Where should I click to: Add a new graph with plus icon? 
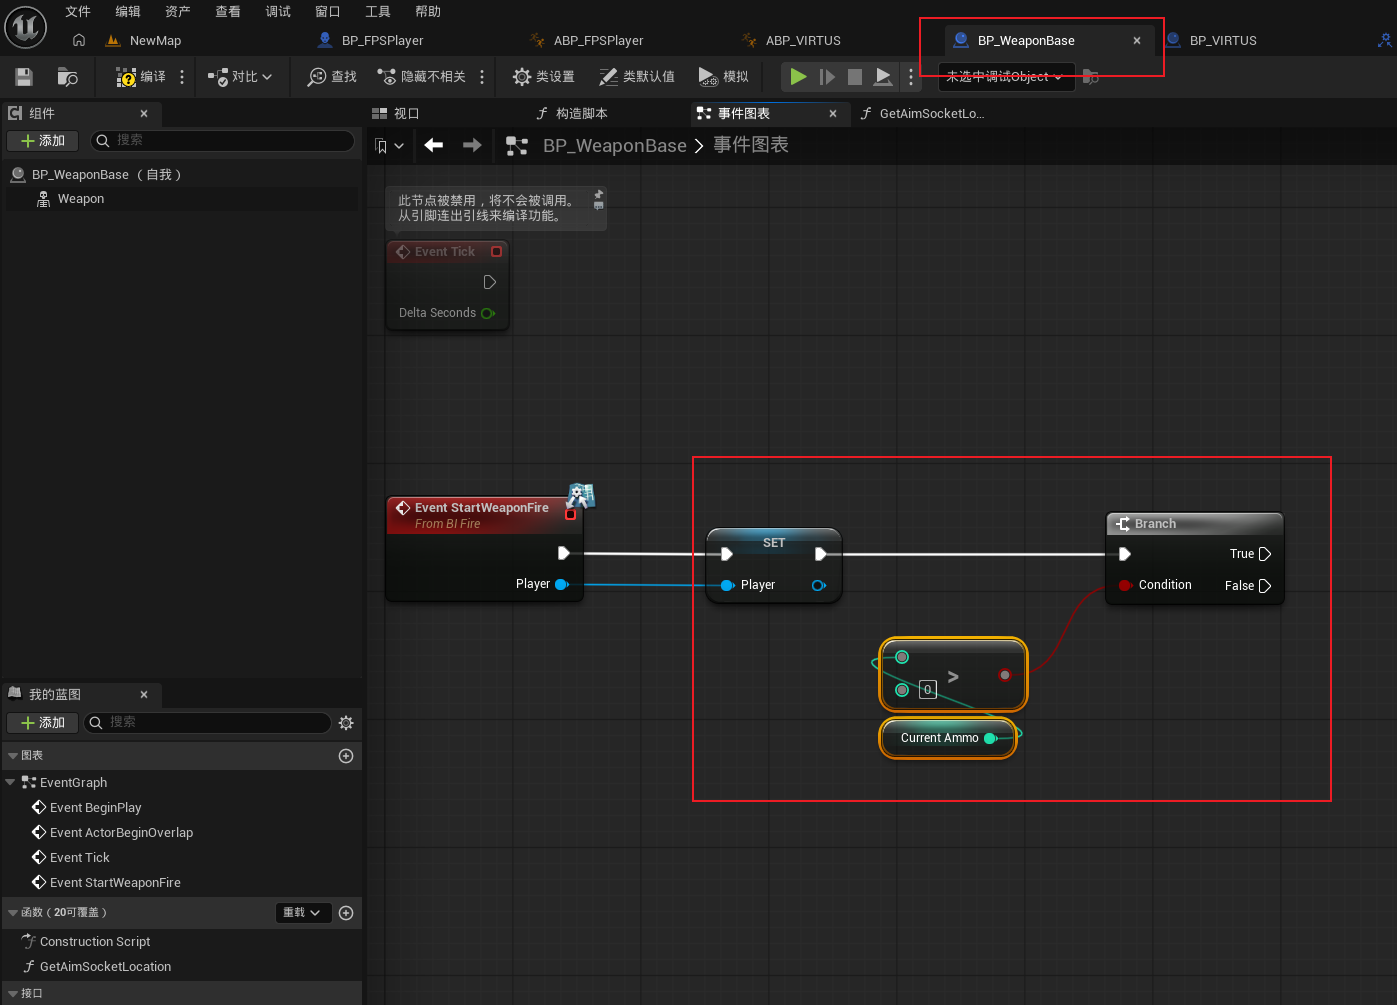[x=346, y=756]
